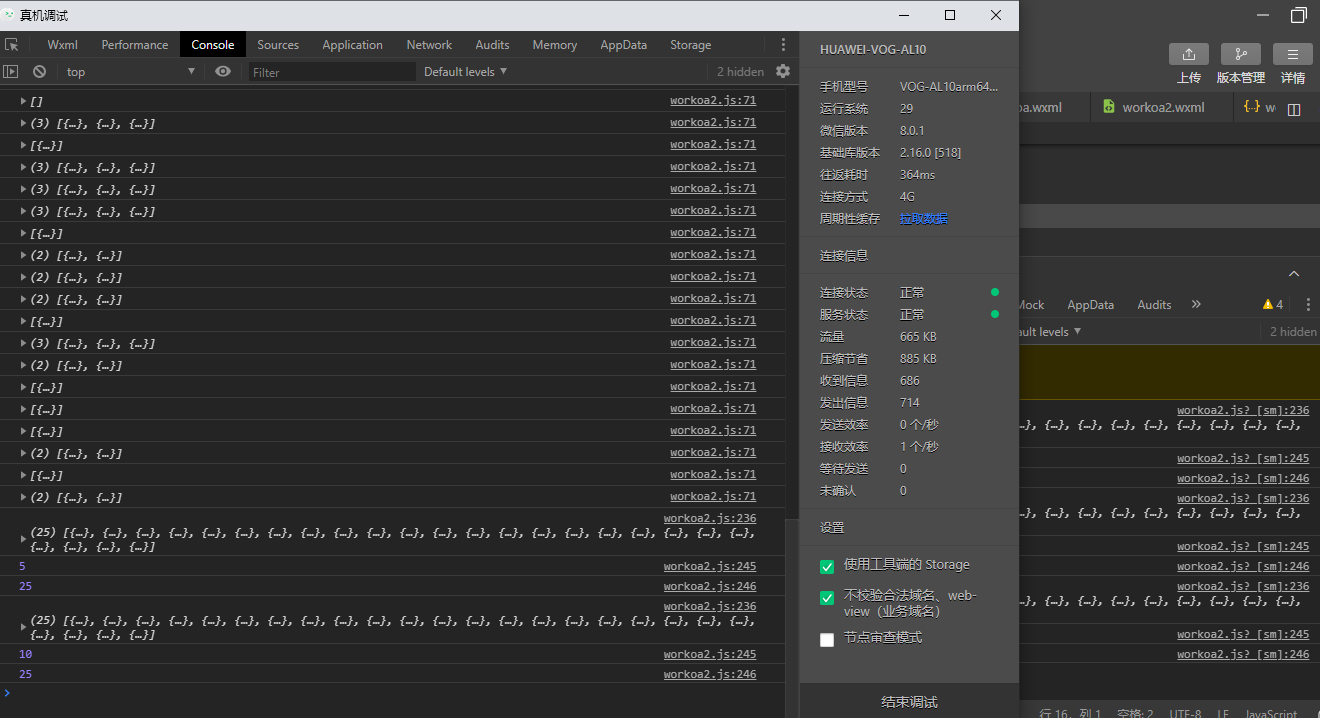Toggle the live expression eye icon

pos(222,72)
